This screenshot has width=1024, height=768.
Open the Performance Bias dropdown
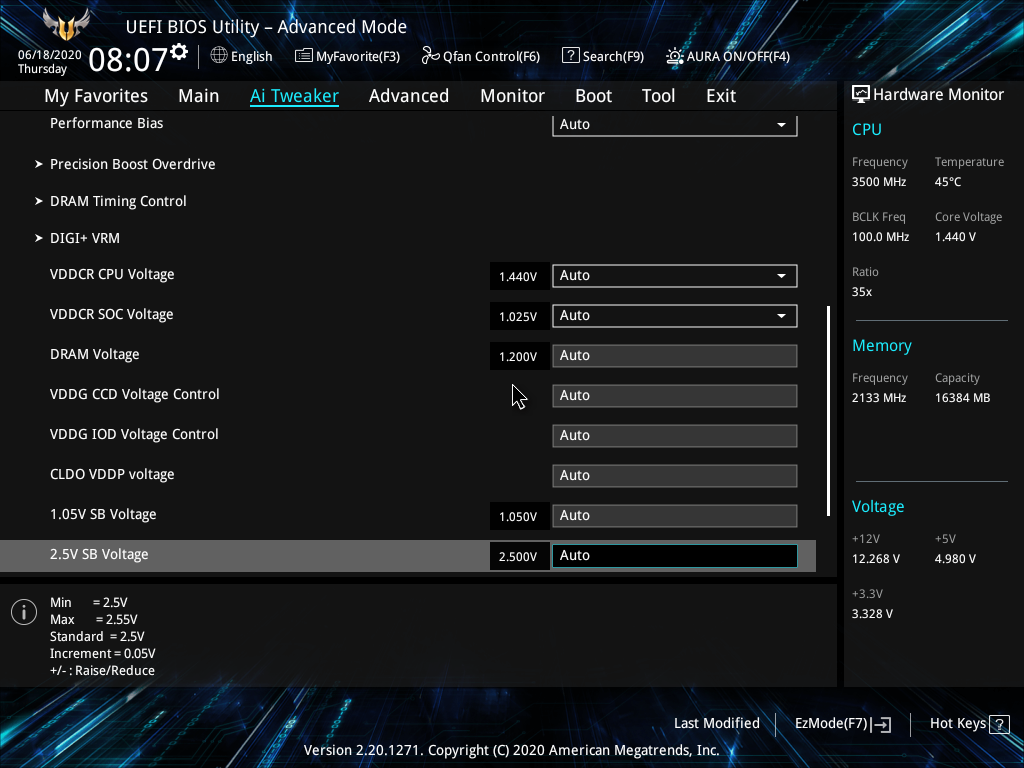pos(674,124)
